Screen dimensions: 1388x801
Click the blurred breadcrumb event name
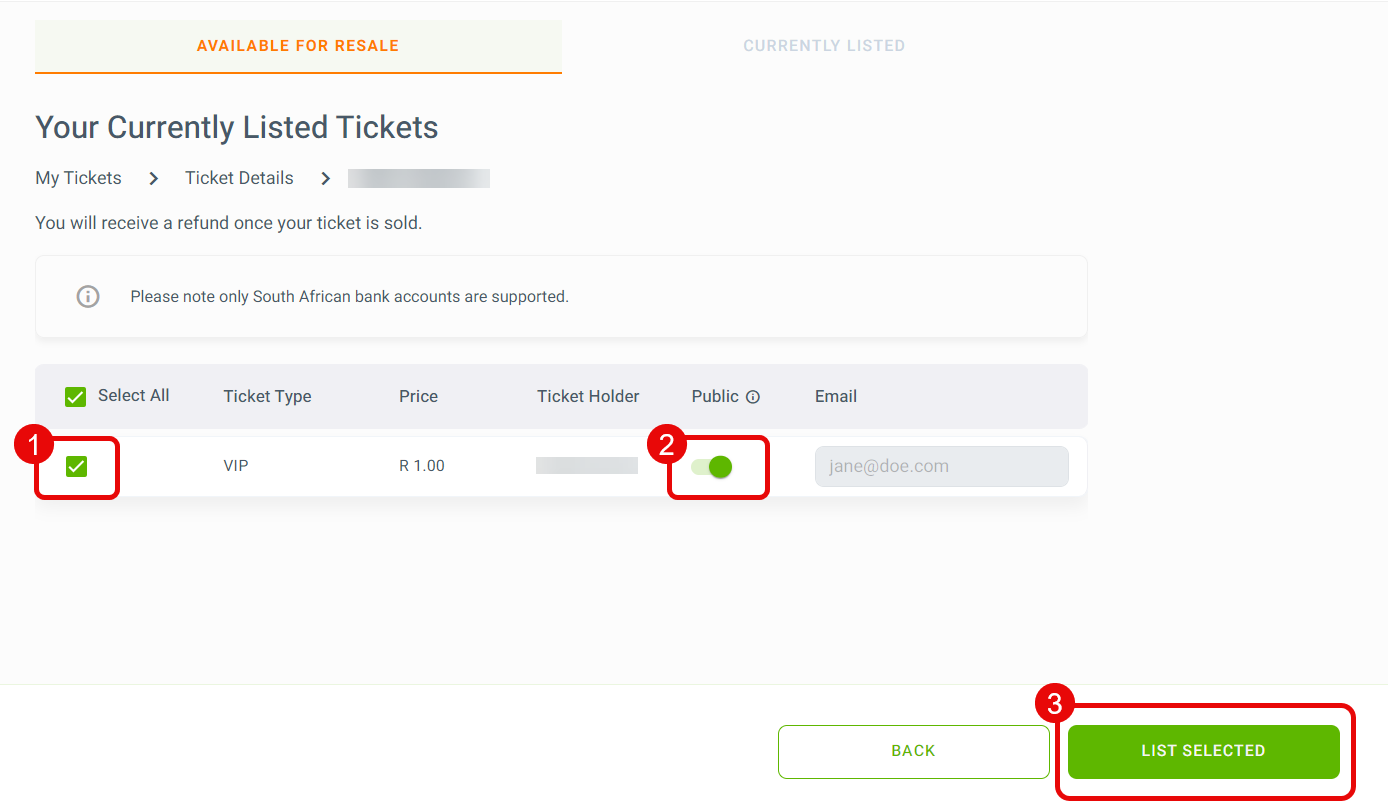[x=419, y=179]
